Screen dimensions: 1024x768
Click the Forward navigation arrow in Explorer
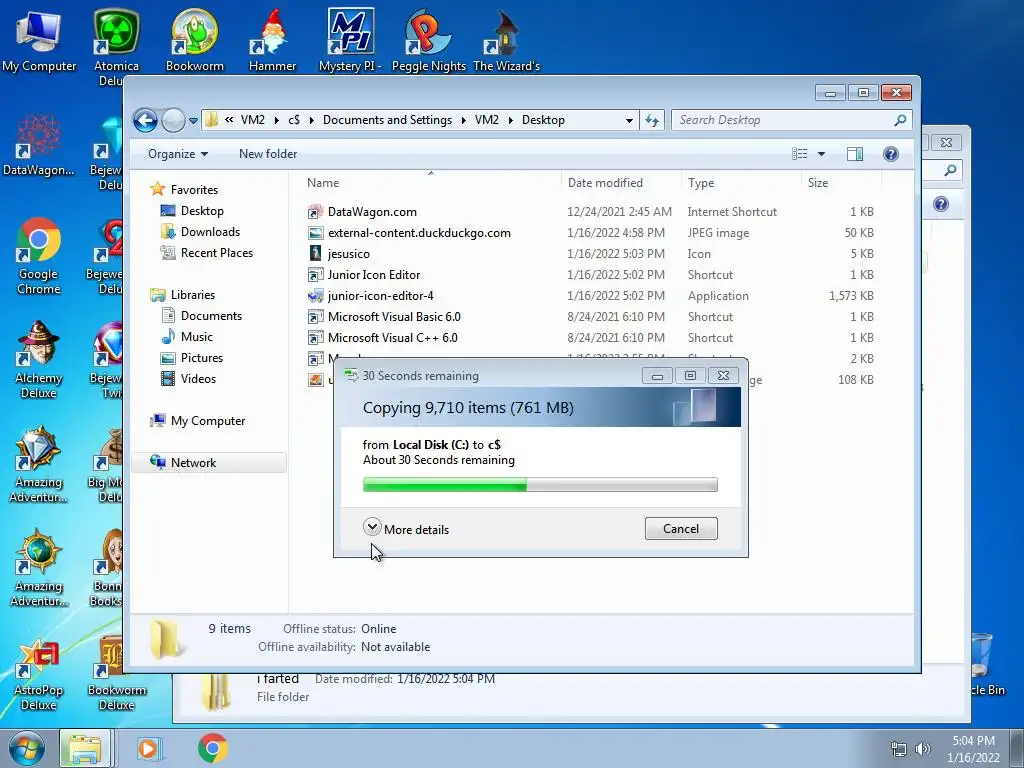click(x=172, y=120)
